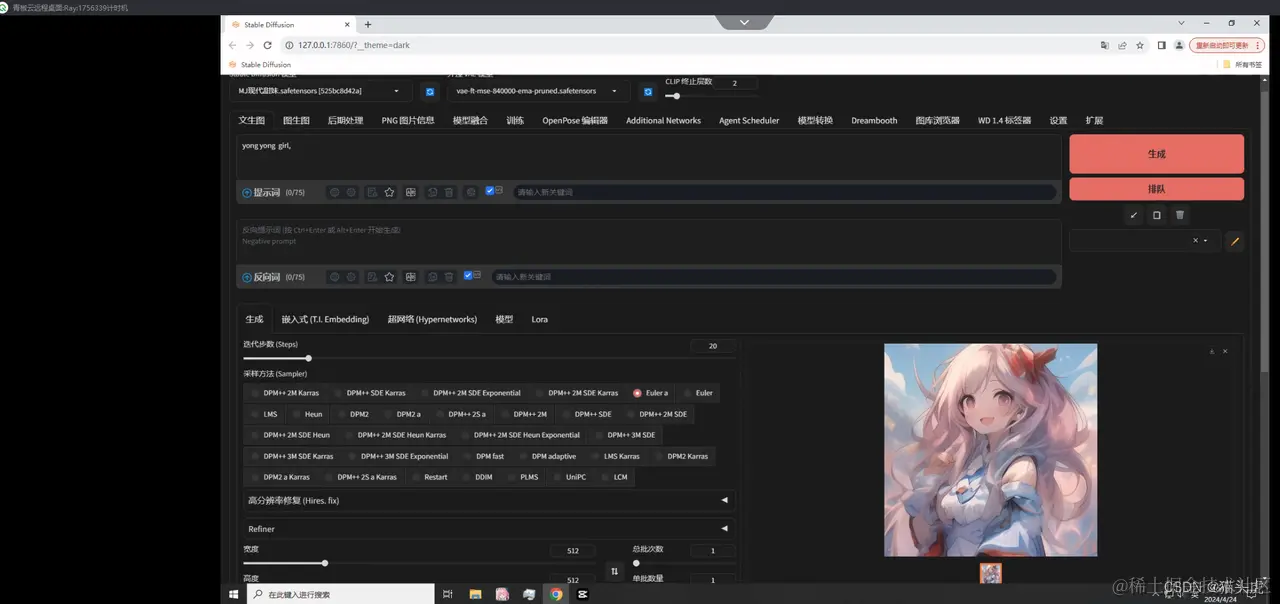
Task: Click the clipboard icon under the 排队 button
Action: coord(1157,215)
